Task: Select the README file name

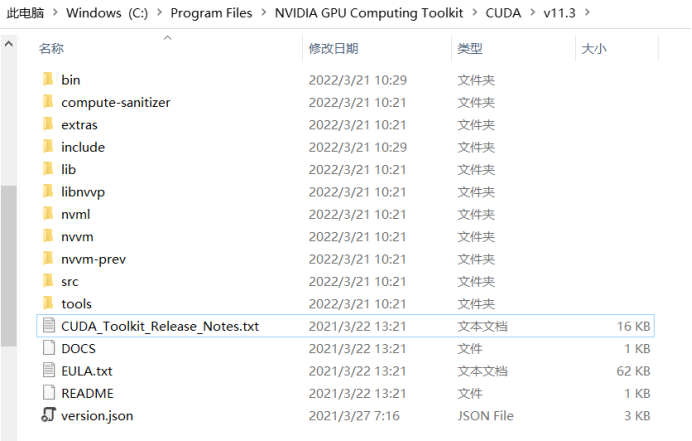Action: click(x=87, y=393)
